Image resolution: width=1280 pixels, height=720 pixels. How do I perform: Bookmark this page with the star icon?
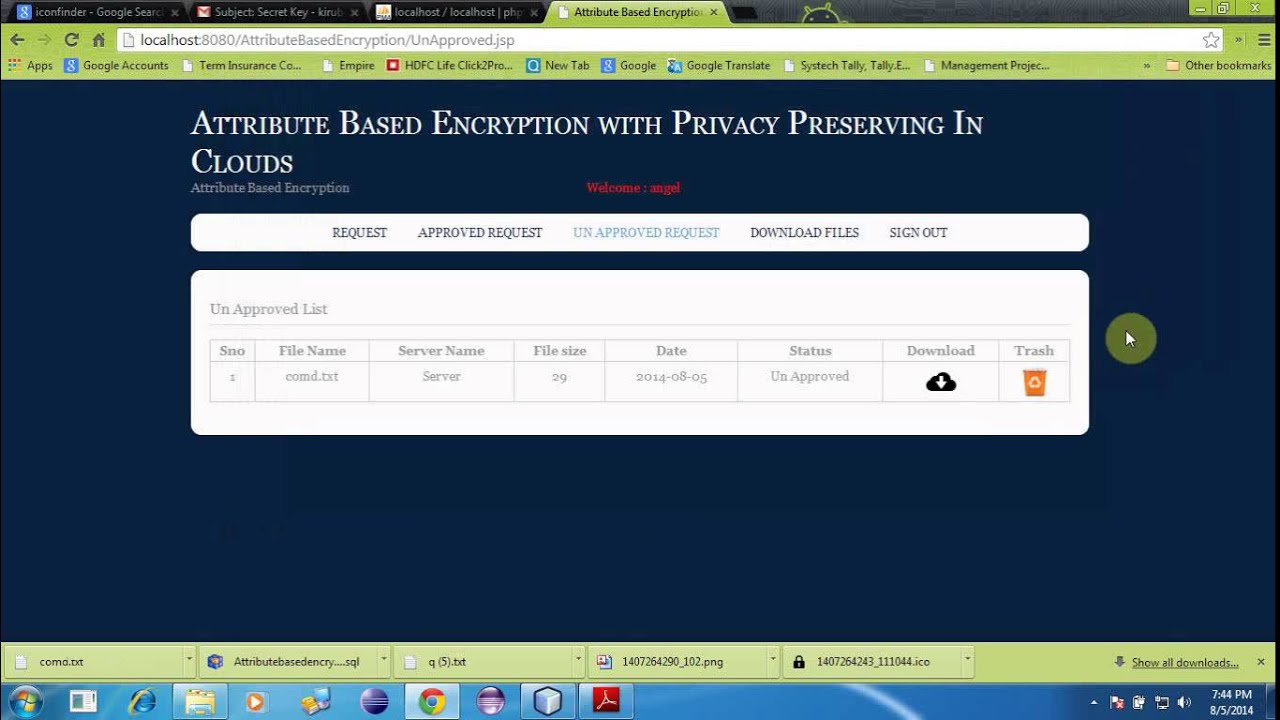(1211, 40)
